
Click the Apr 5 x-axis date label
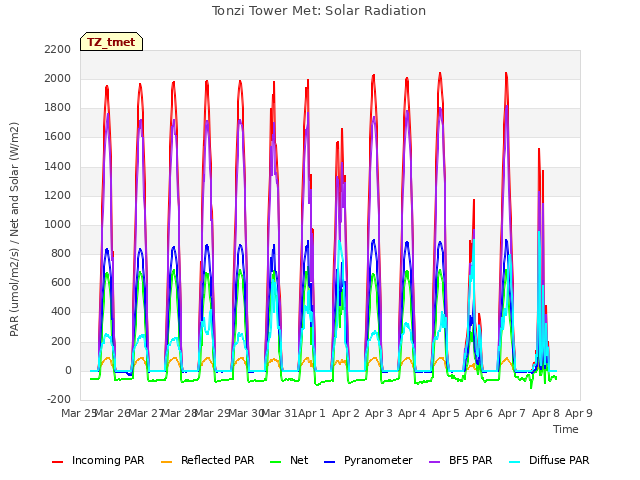click(x=445, y=413)
